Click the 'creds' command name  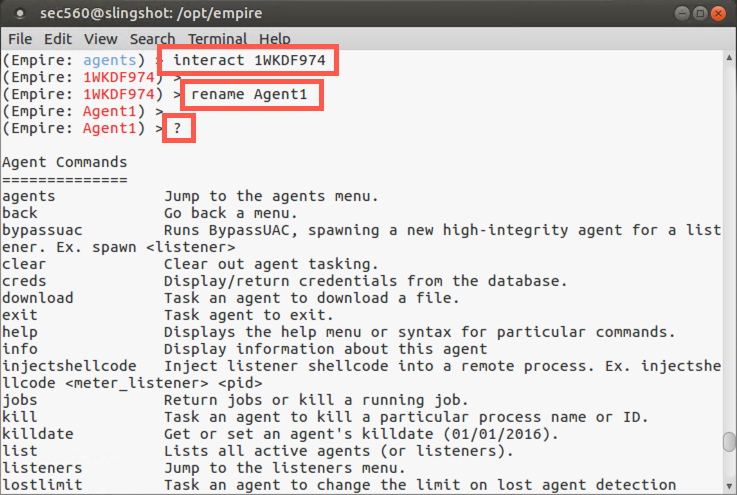[24, 281]
